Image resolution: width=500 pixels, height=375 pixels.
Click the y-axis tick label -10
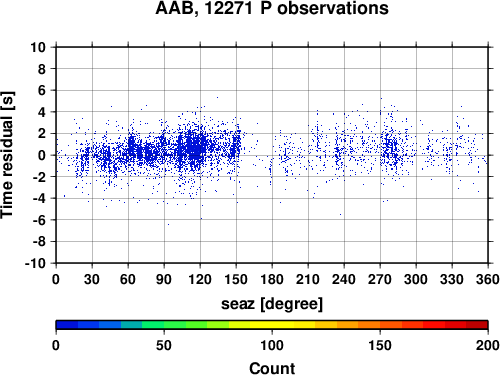click(x=35, y=263)
